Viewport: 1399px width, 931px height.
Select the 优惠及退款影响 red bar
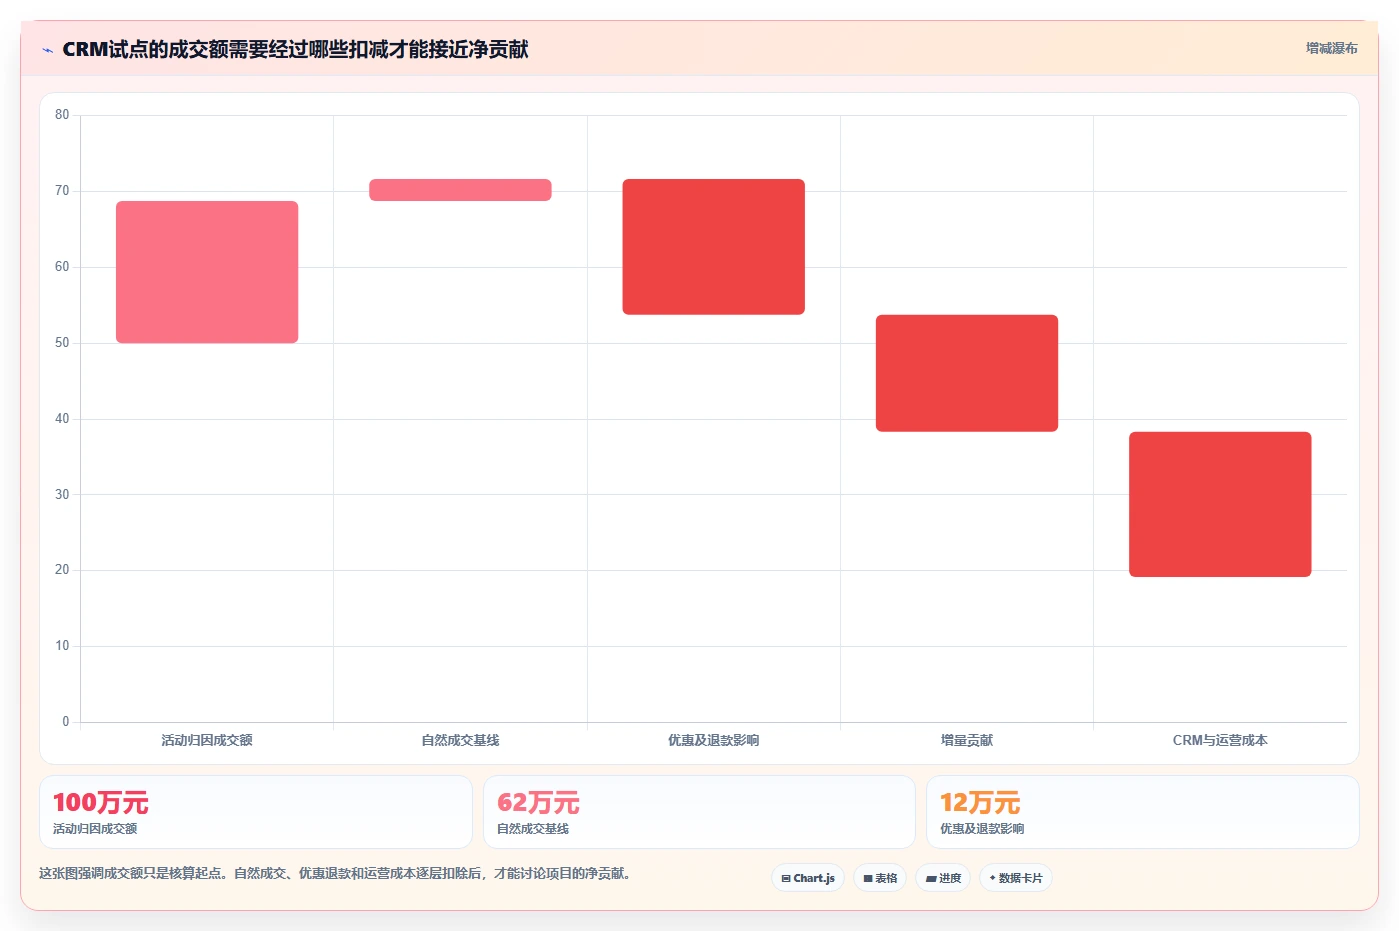click(x=714, y=247)
